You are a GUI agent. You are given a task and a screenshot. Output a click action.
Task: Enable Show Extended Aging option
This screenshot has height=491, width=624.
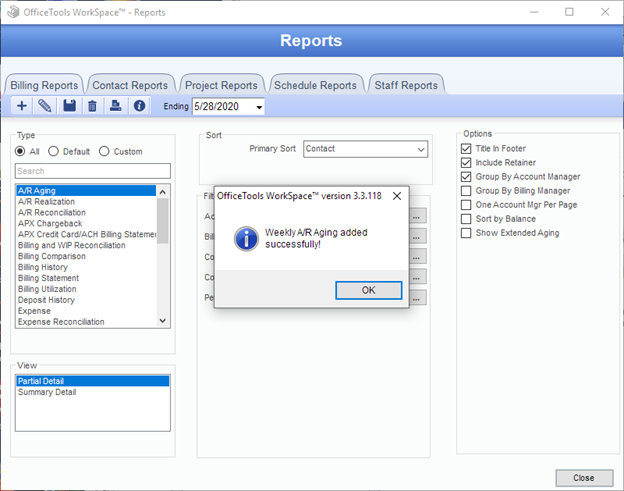pyautogui.click(x=466, y=233)
